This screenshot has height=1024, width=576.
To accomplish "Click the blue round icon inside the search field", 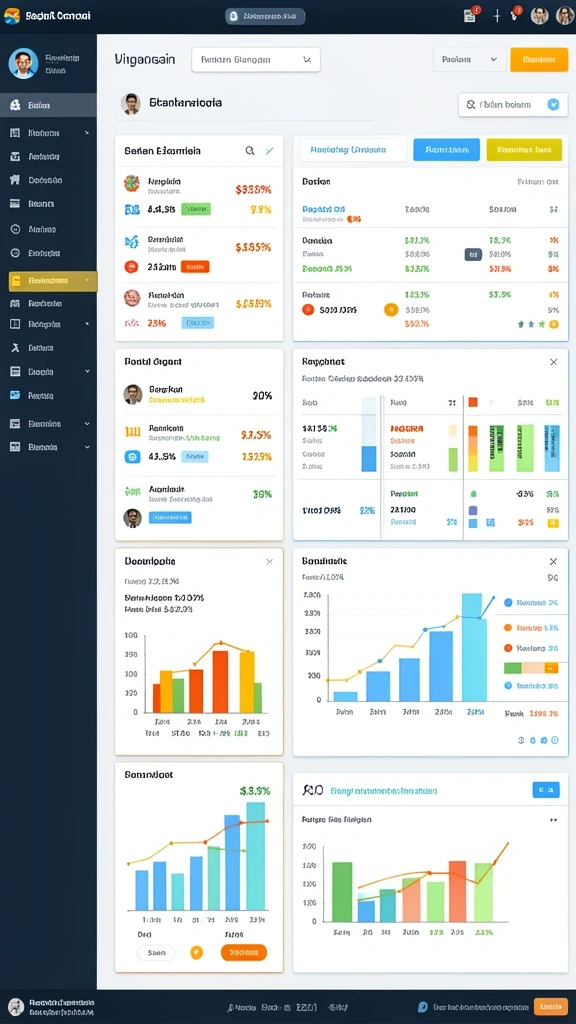I will pyautogui.click(x=553, y=104).
